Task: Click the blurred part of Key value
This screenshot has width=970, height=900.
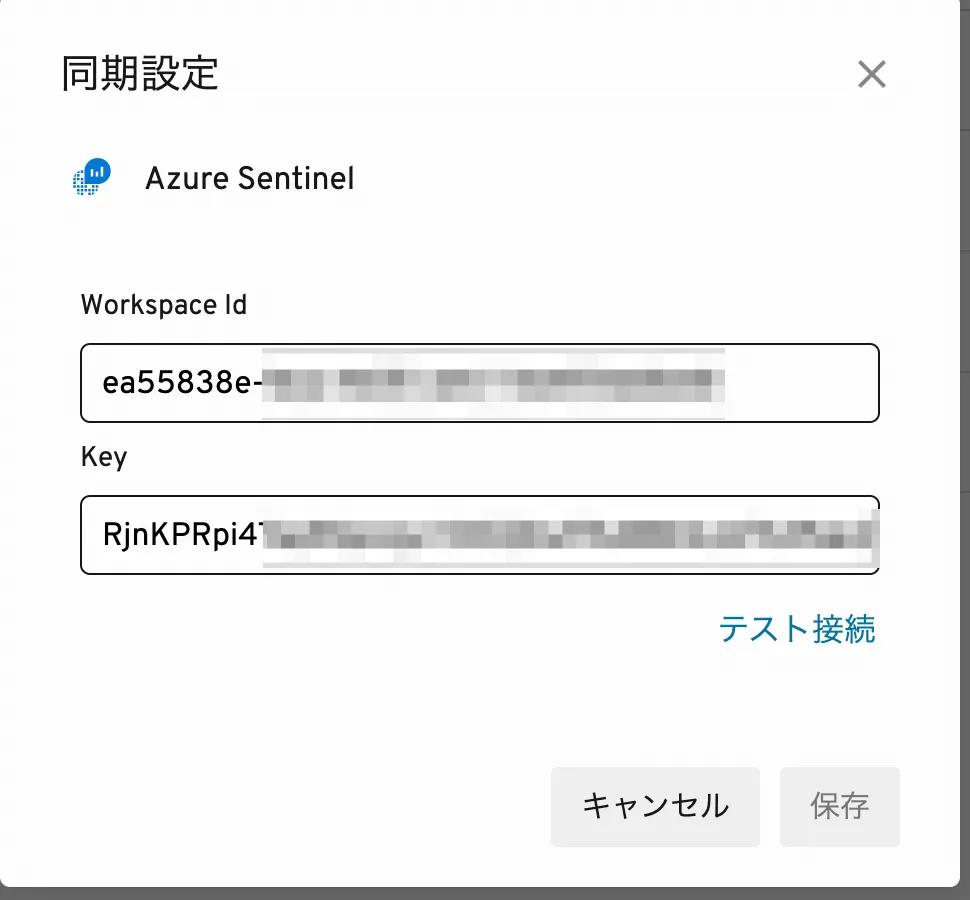Action: pos(570,536)
